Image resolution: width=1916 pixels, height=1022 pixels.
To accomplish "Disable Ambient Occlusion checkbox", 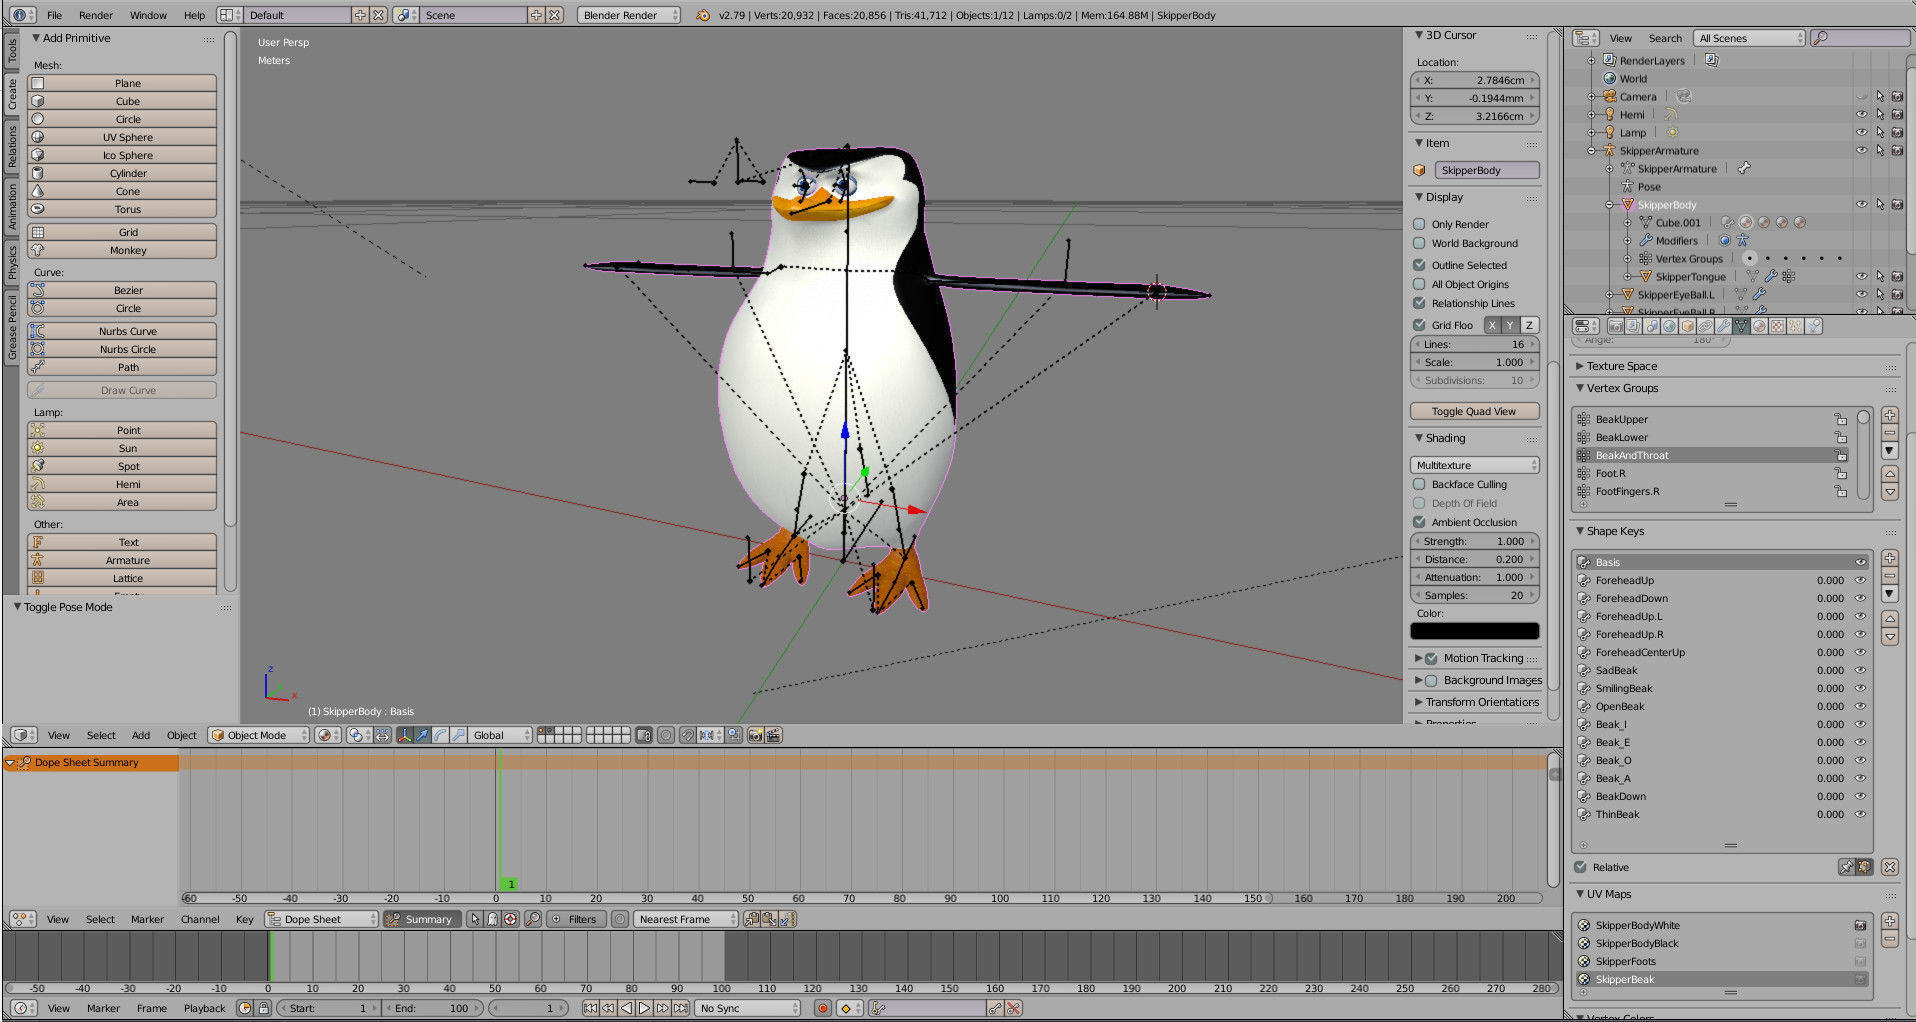I will coord(1419,522).
